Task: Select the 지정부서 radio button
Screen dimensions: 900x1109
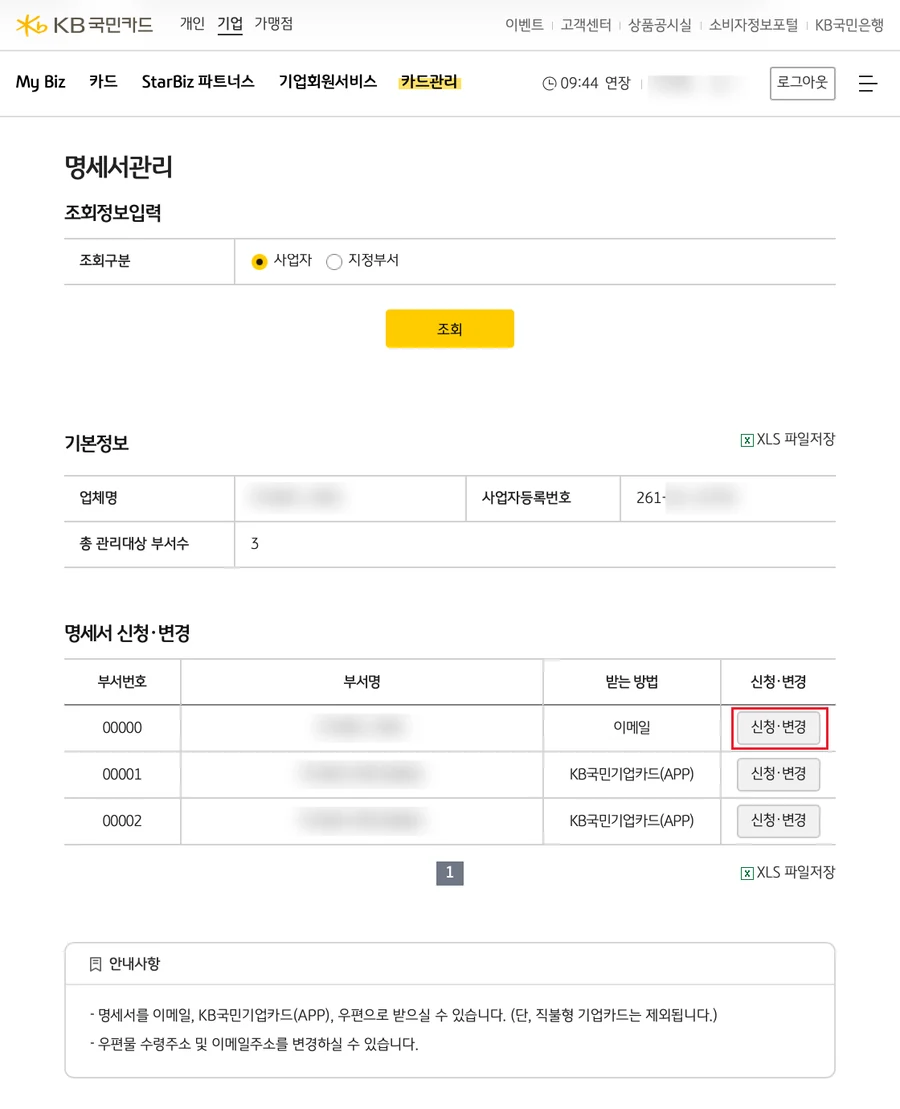Action: click(334, 262)
